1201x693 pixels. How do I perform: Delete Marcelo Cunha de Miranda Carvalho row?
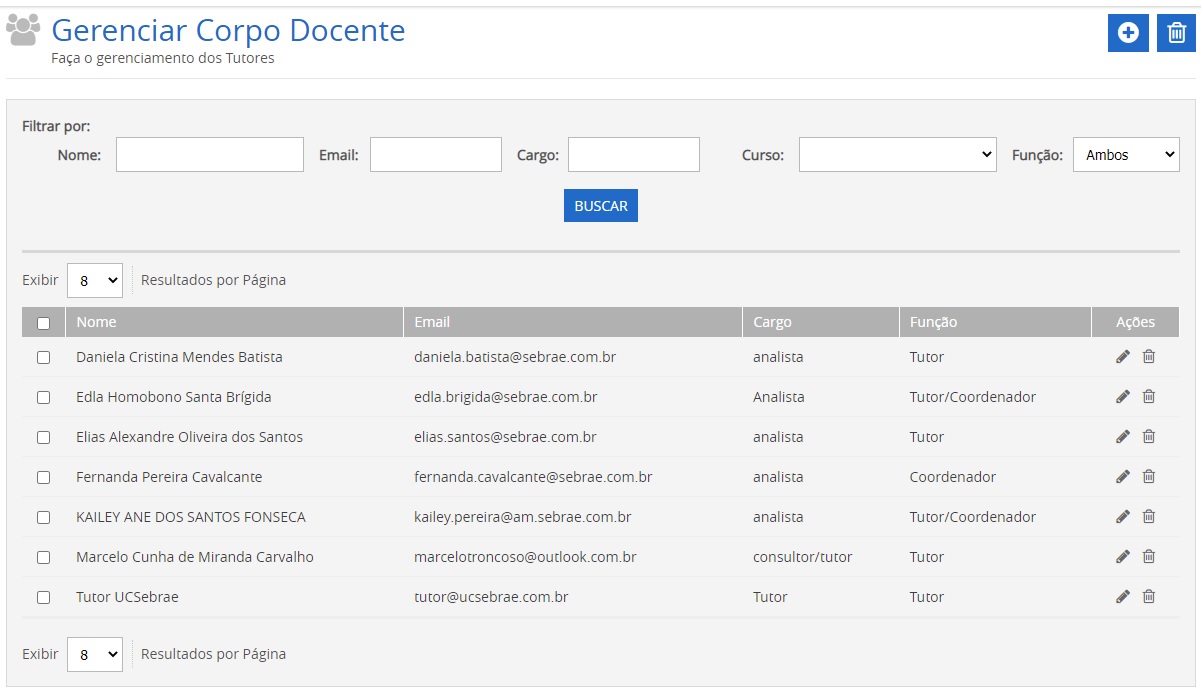tap(1149, 557)
